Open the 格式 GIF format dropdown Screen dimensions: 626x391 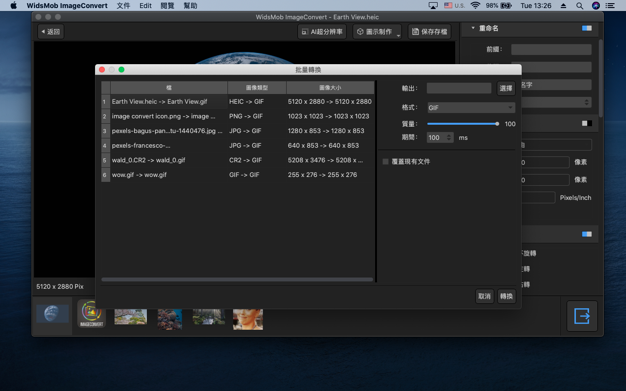471,107
